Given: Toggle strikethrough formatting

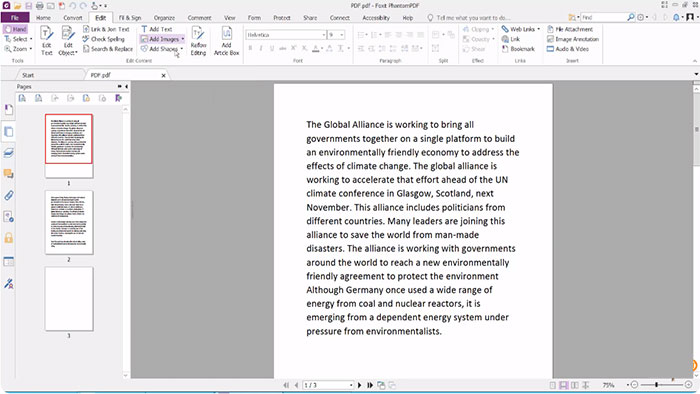Looking at the screenshot, I should [283, 48].
